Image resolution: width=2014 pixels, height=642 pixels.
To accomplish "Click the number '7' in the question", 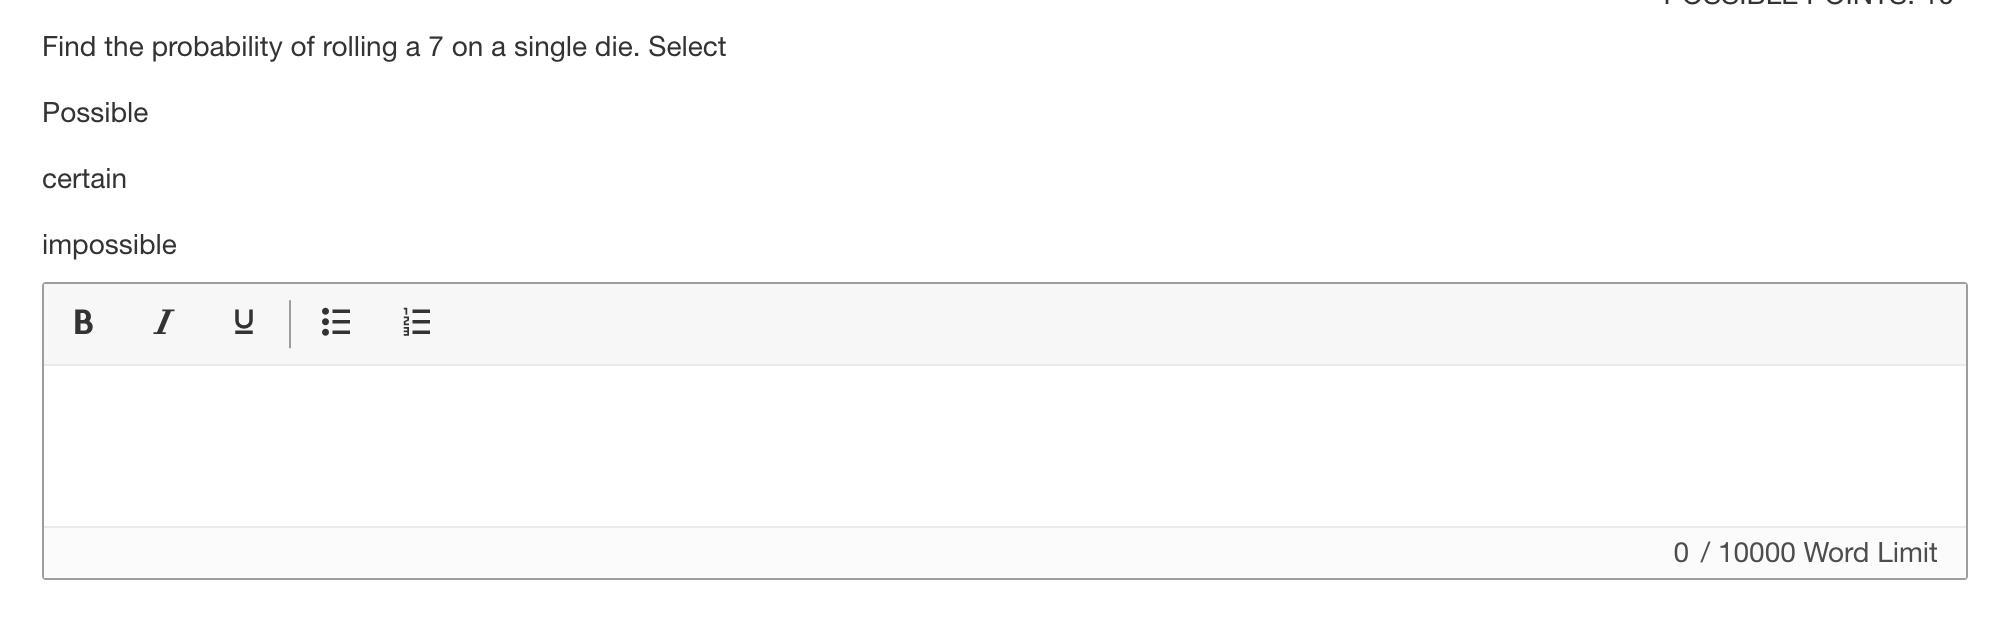I will [x=435, y=47].
